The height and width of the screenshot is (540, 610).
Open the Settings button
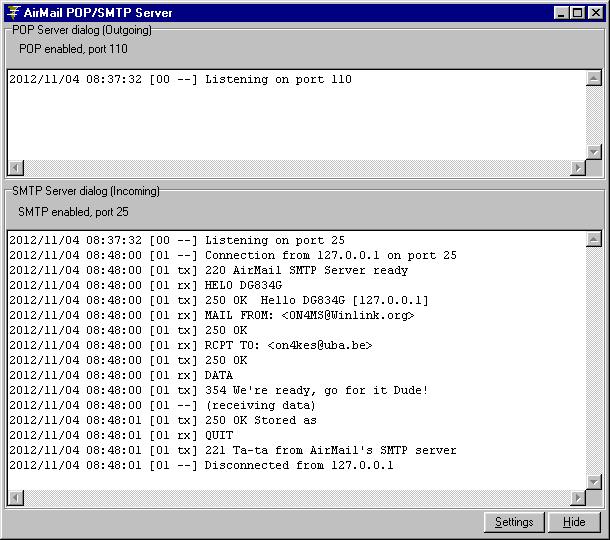(514, 522)
